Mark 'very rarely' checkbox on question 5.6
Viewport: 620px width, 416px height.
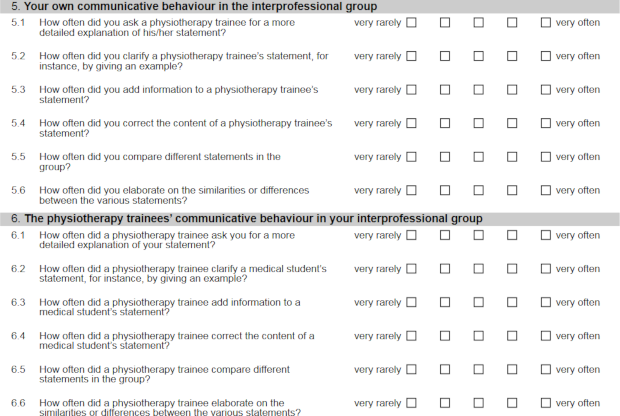411,190
